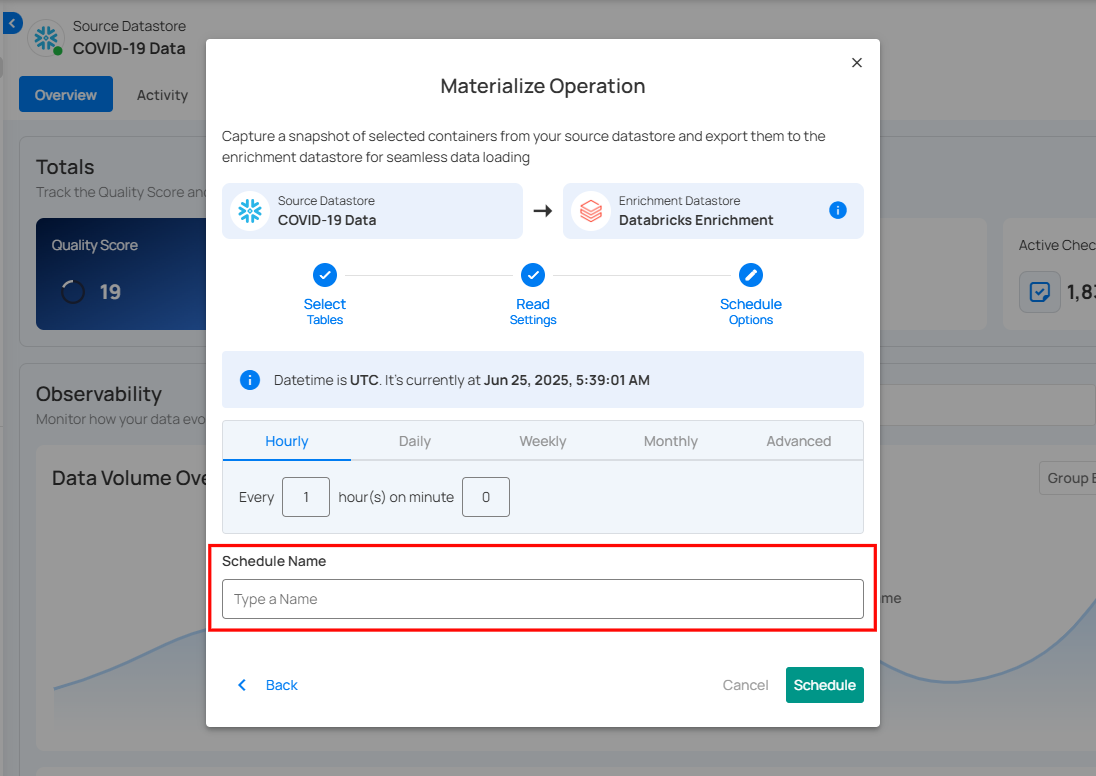Click the COVID-19 Data Snowflake header icon

(46, 38)
